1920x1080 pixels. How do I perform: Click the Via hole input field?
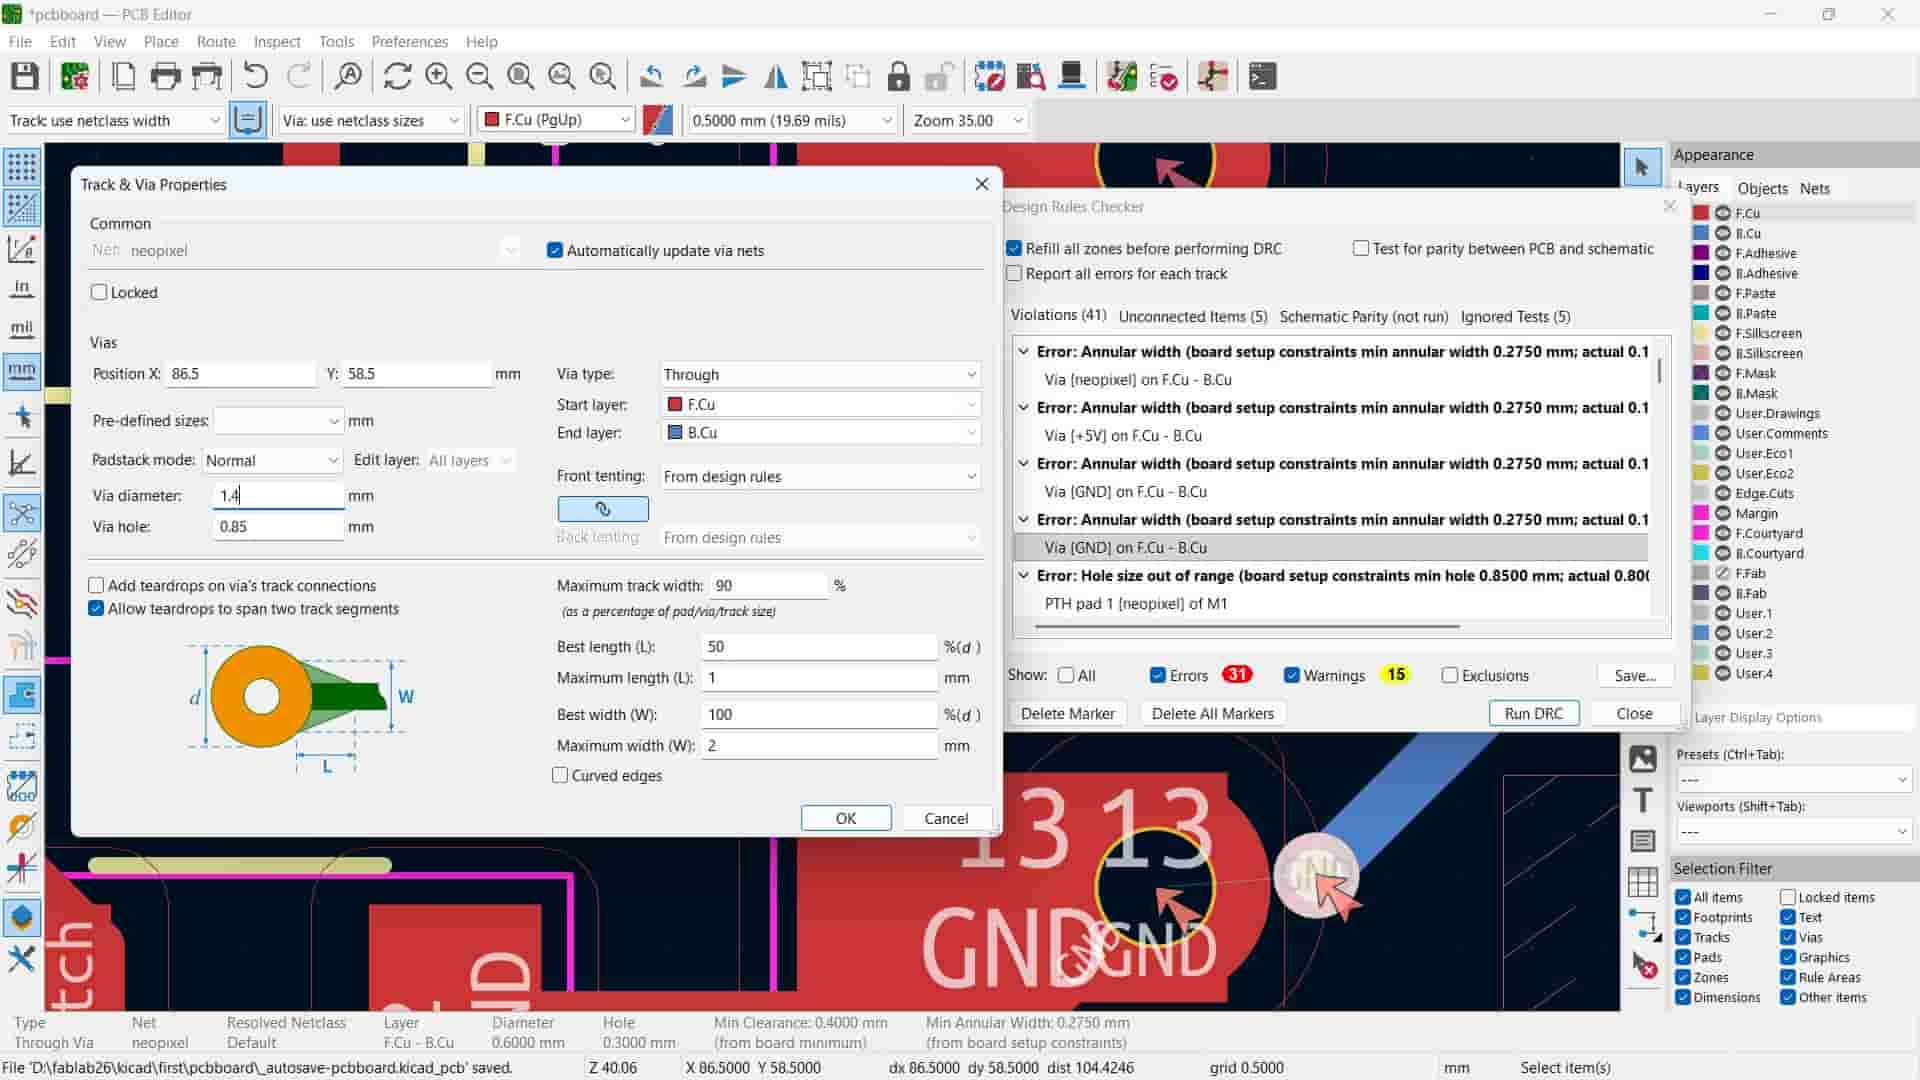click(278, 527)
